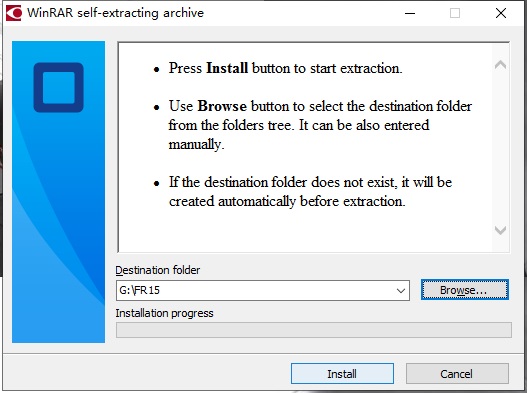527x393 pixels.
Task: Click the scroll down arrow in the instructions box
Action: tap(500, 231)
